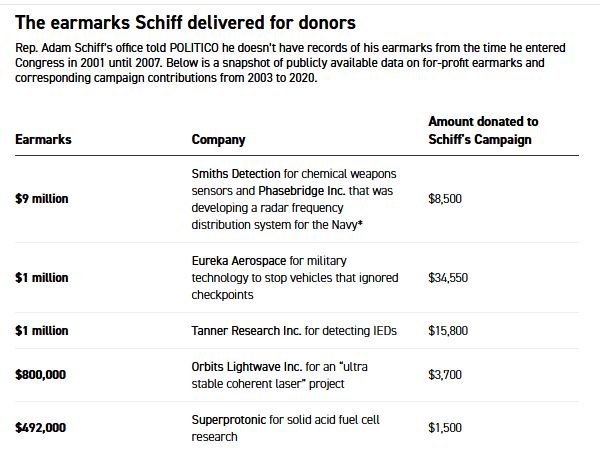Viewport: 600px width, 465px height.
Task: Select the $1,500 donation amount
Action: (445, 428)
